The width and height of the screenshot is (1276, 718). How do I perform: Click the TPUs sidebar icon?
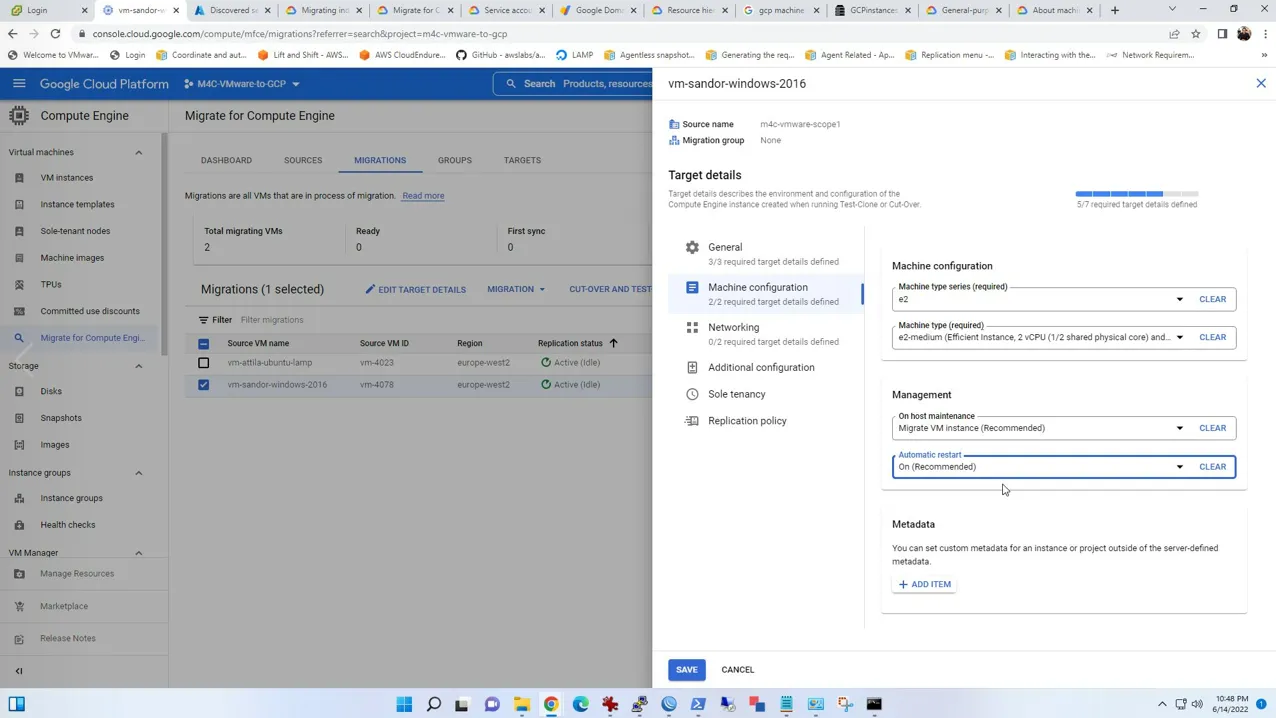tap(19, 285)
